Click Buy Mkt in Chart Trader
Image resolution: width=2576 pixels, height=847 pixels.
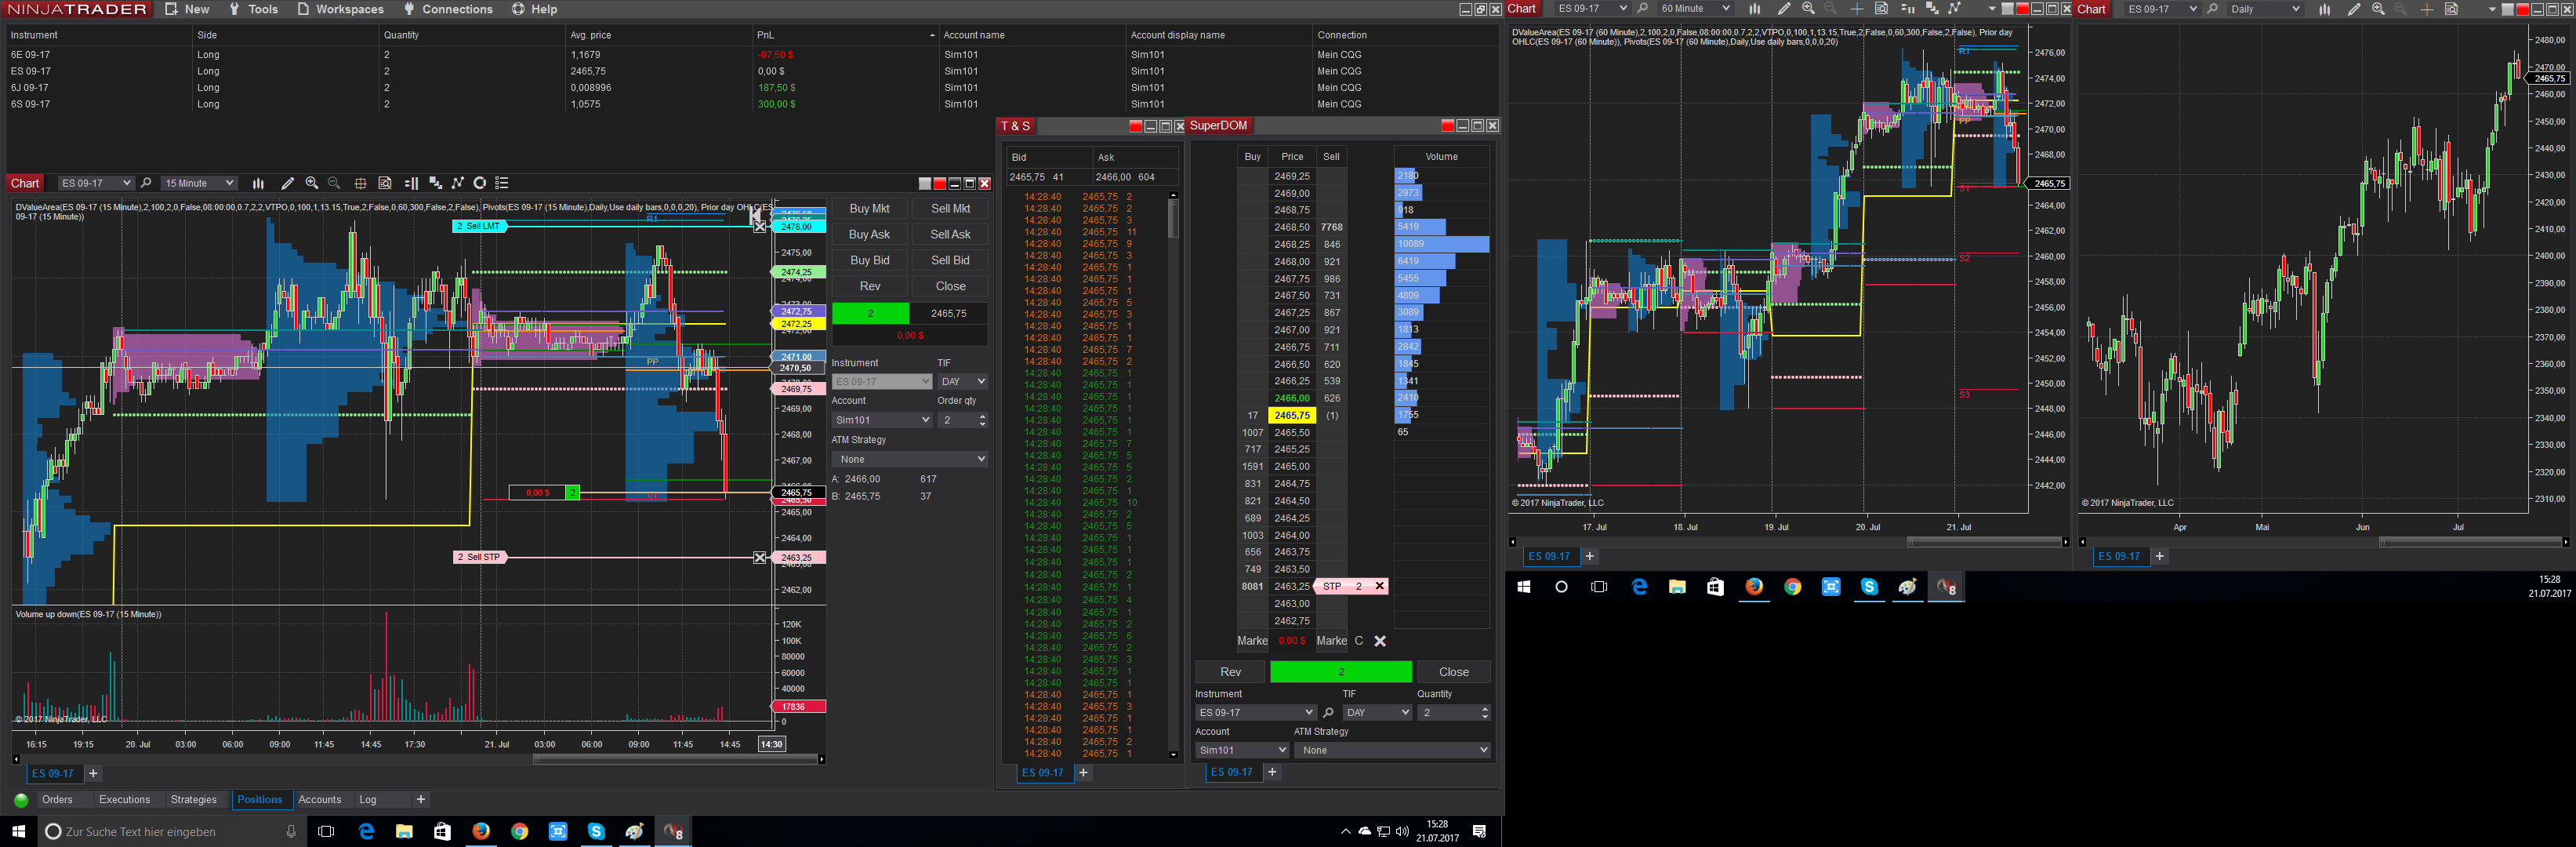[869, 208]
